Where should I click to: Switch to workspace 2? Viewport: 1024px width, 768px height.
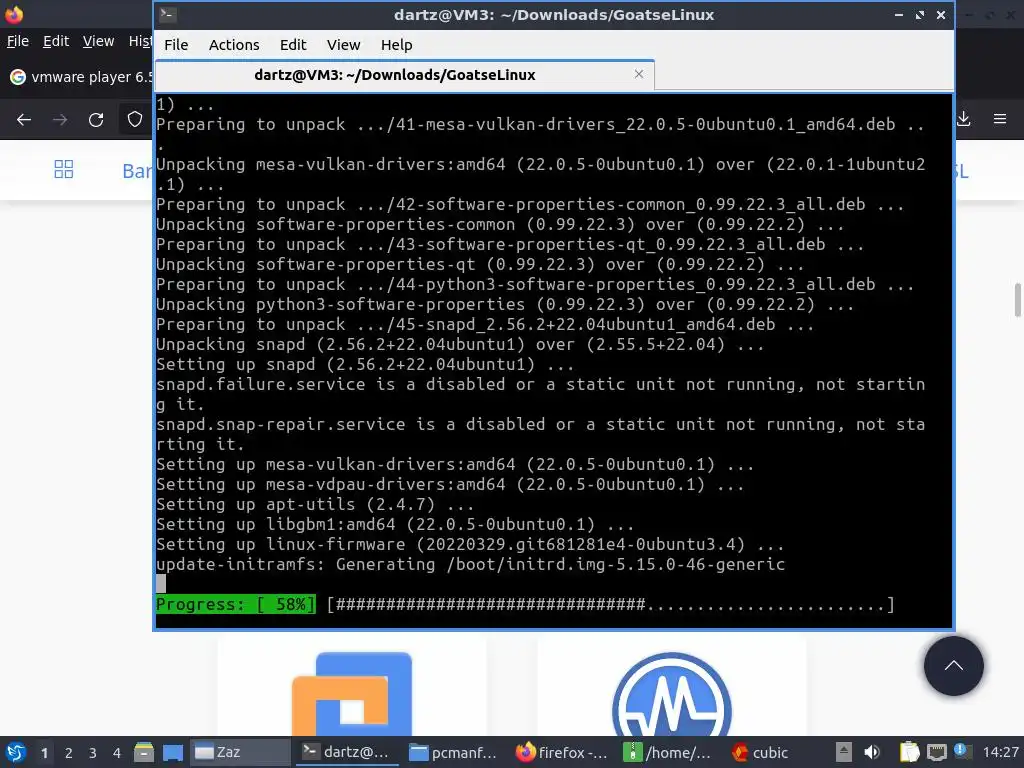pos(69,753)
